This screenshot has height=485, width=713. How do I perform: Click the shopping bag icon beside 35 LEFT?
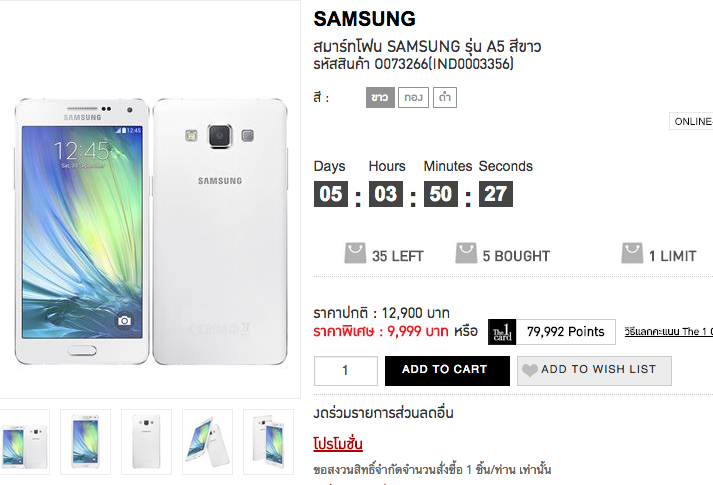pyautogui.click(x=355, y=254)
